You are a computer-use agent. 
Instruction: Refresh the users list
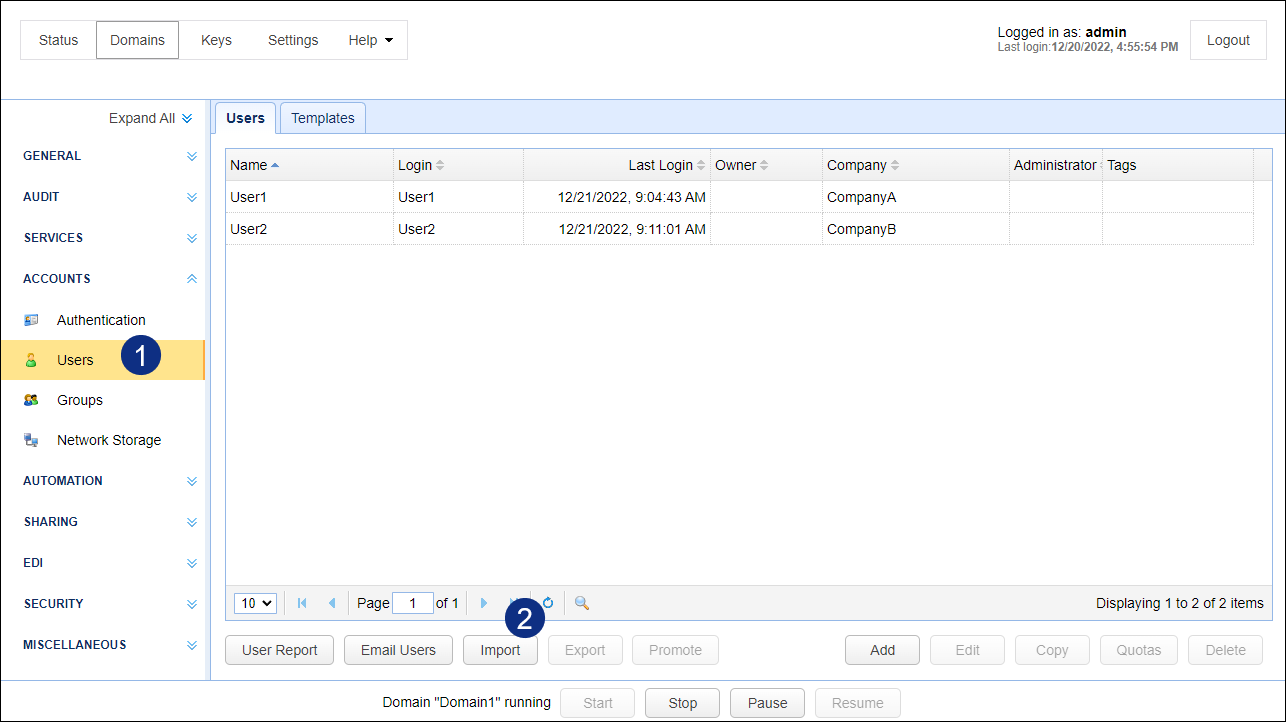(x=548, y=603)
